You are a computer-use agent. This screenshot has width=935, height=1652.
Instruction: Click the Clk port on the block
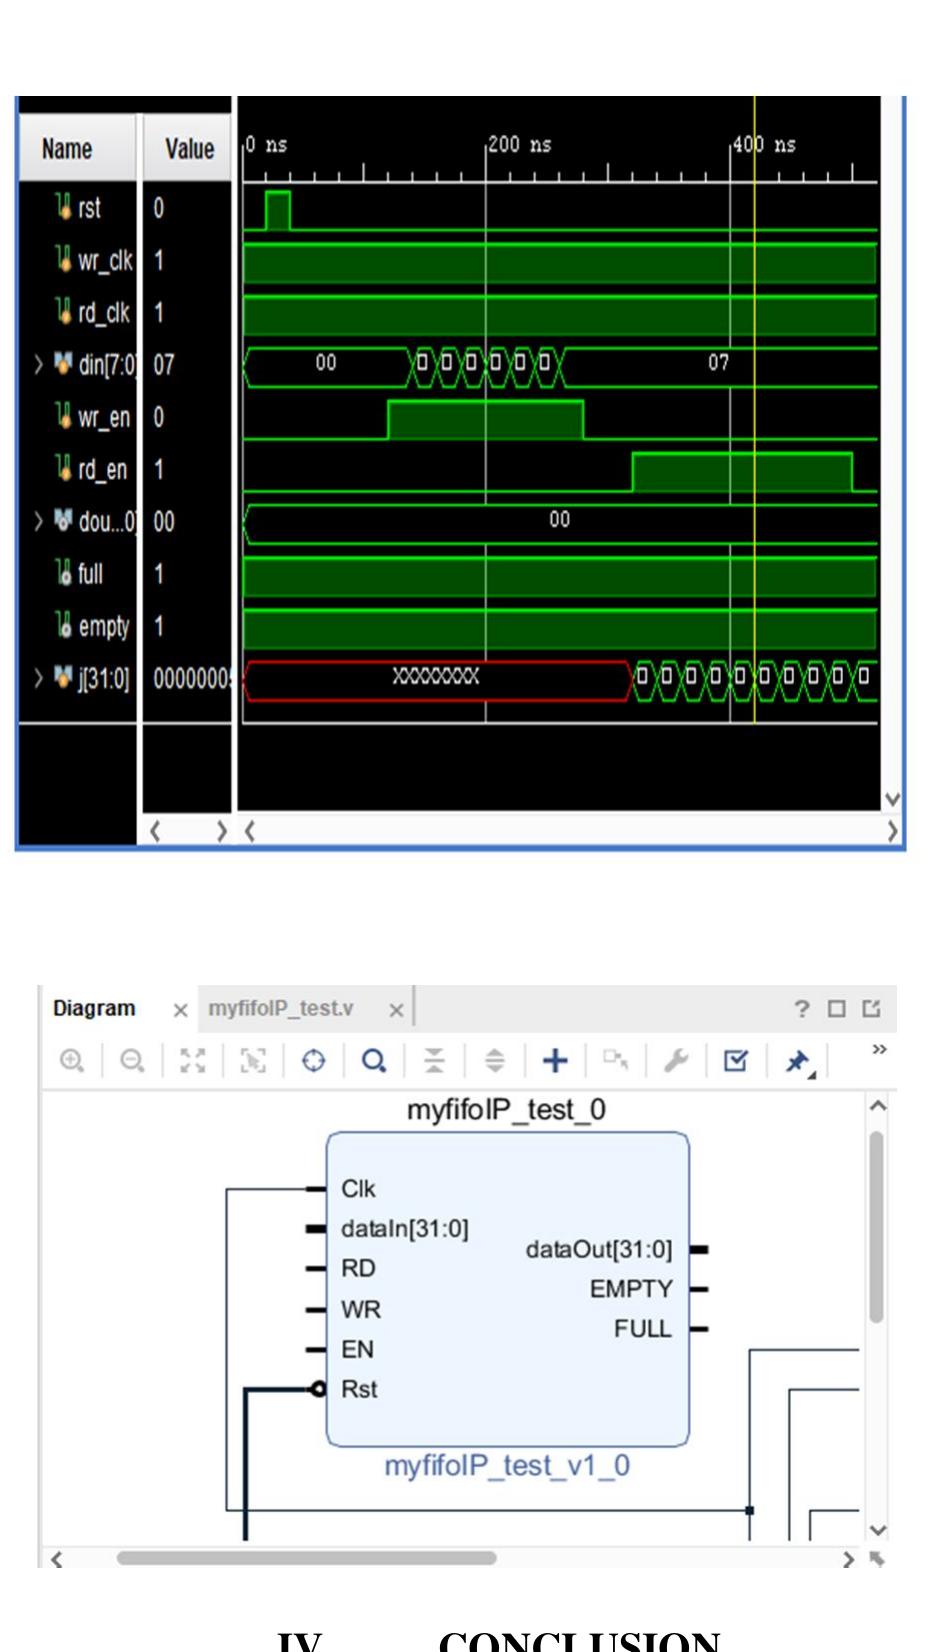(x=358, y=1189)
